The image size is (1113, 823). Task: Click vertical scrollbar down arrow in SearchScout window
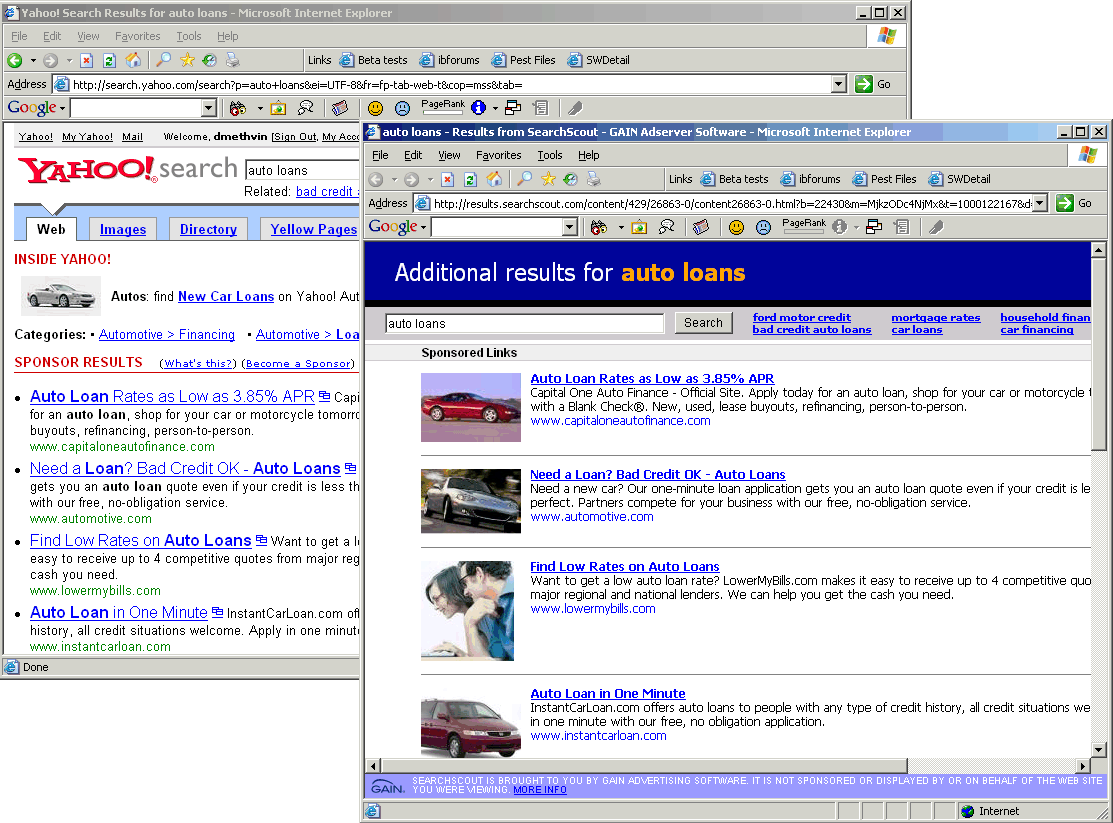point(1098,749)
